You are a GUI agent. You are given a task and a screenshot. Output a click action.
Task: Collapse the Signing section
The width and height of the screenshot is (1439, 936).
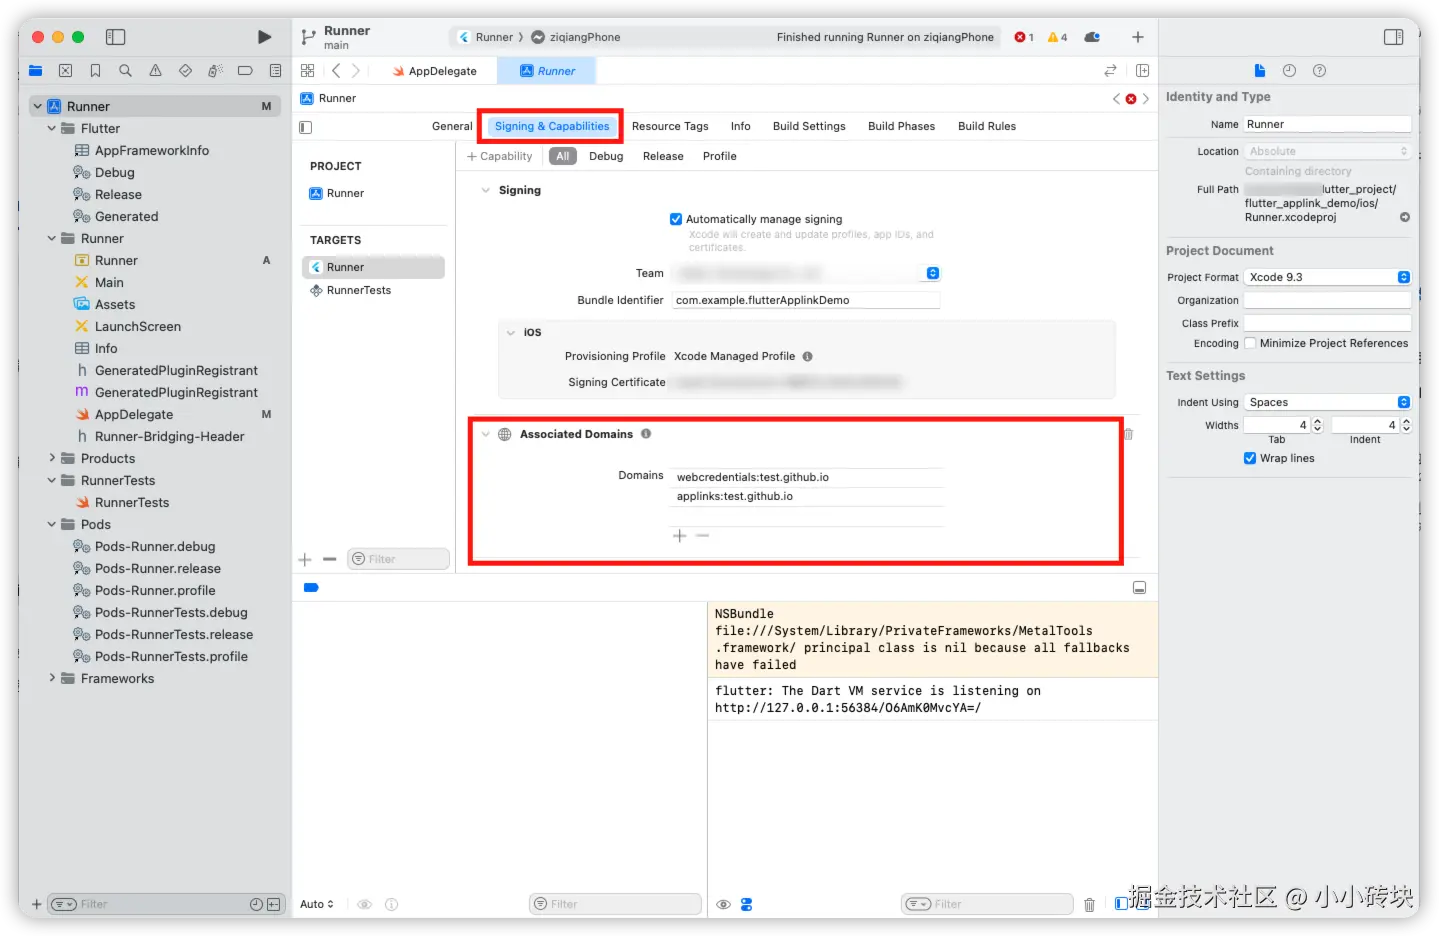(486, 190)
